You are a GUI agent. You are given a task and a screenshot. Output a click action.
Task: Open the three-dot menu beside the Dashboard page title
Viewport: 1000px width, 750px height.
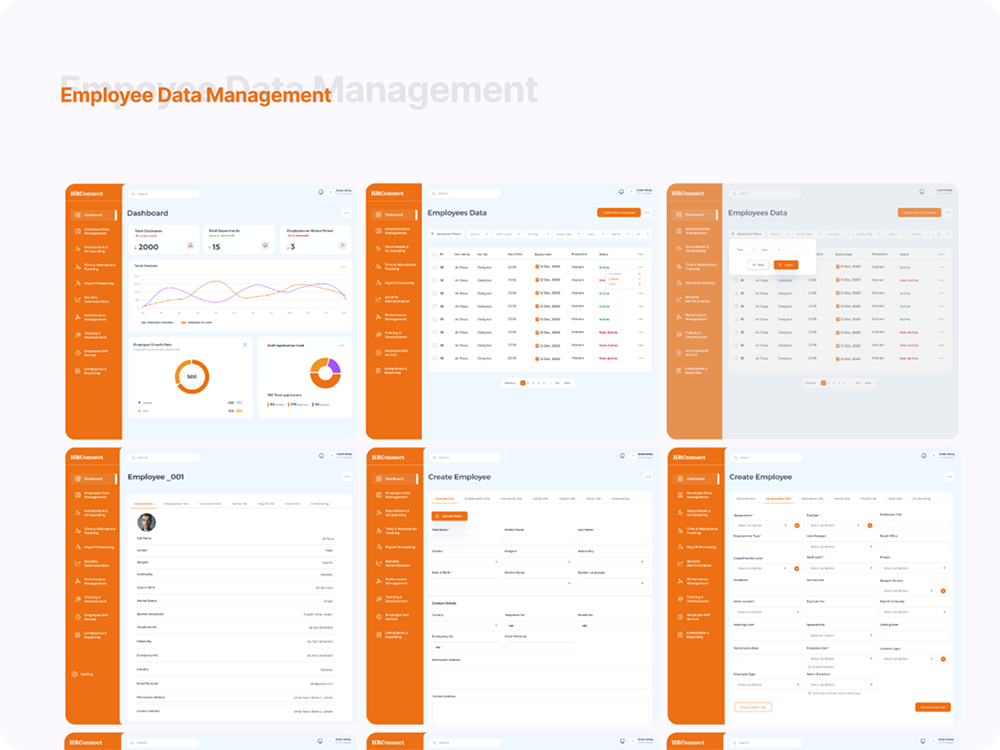point(346,213)
